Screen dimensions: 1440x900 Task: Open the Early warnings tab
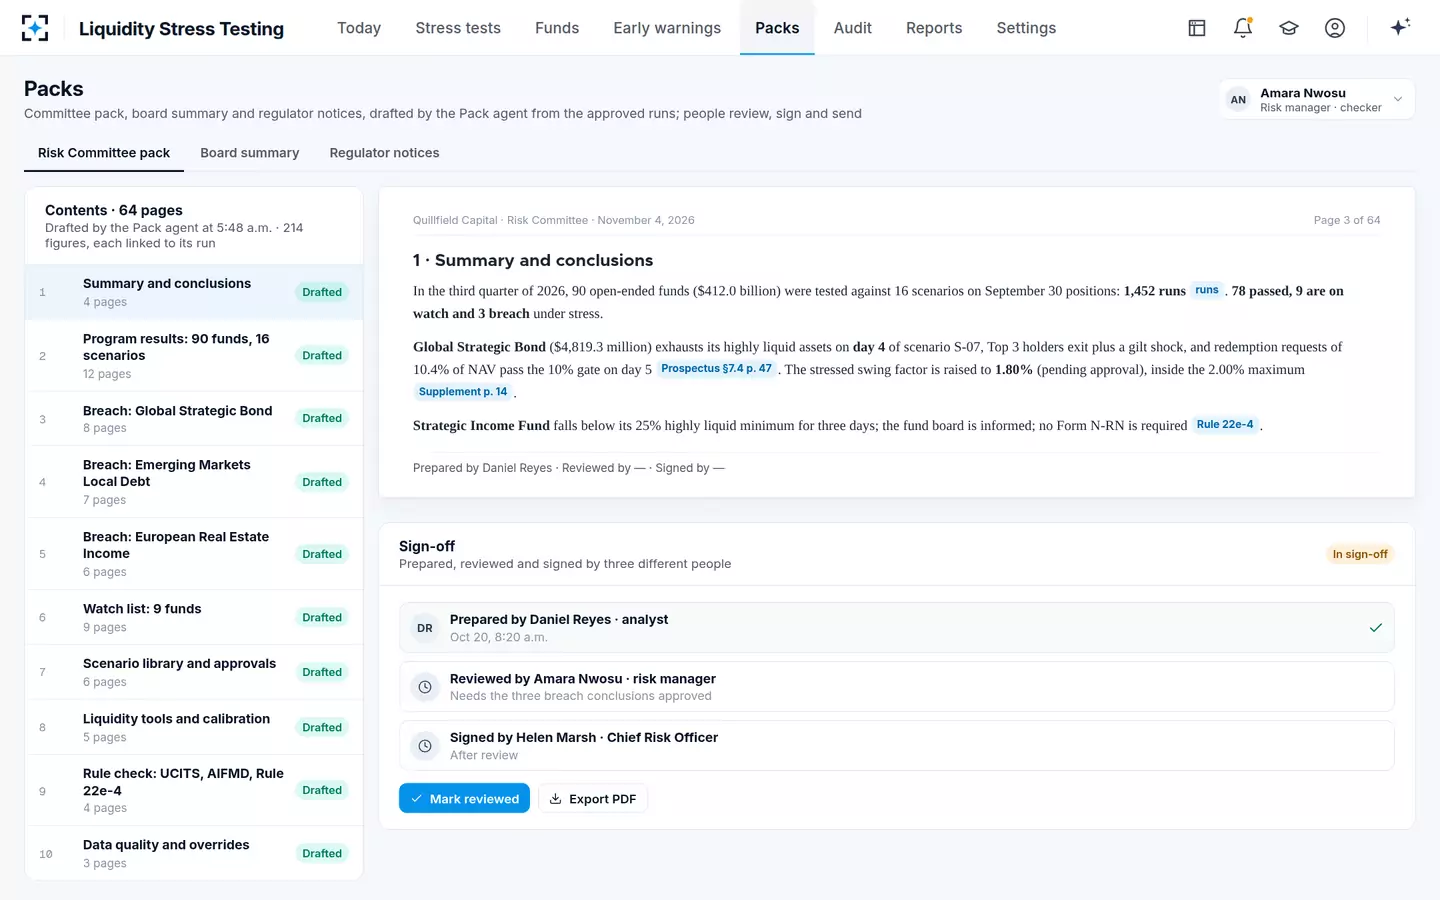click(667, 28)
